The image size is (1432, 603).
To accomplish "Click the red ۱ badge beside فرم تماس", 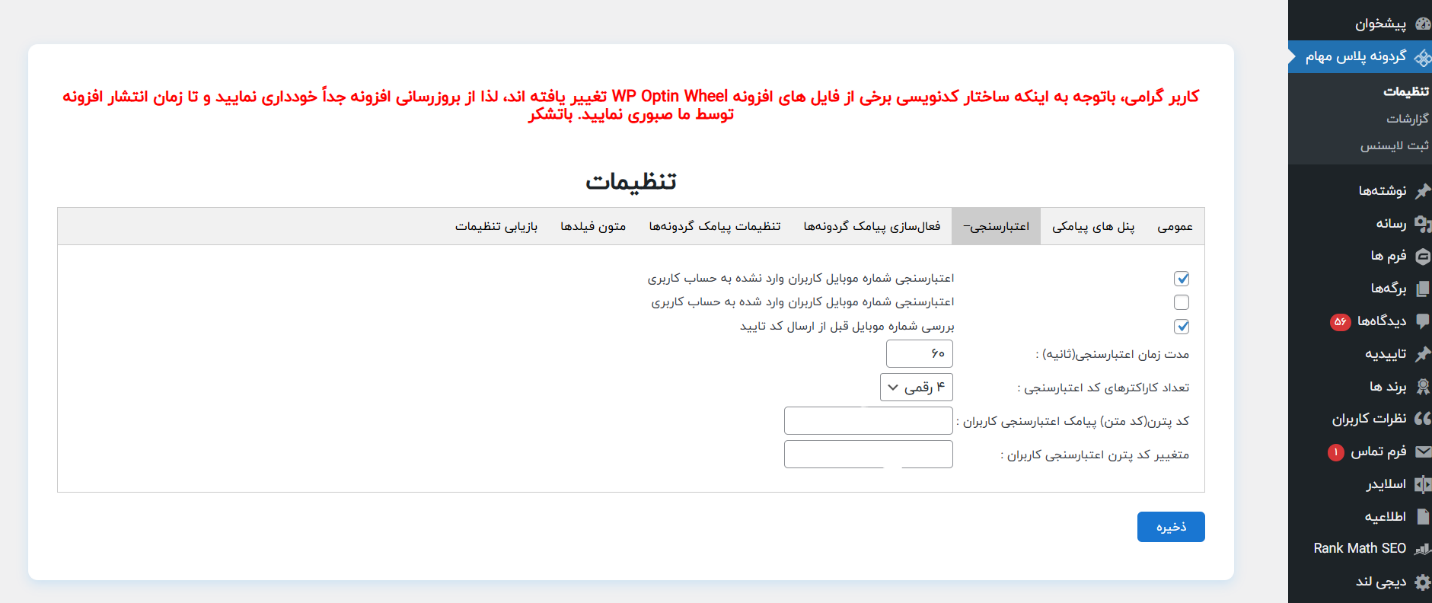I will point(1336,453).
